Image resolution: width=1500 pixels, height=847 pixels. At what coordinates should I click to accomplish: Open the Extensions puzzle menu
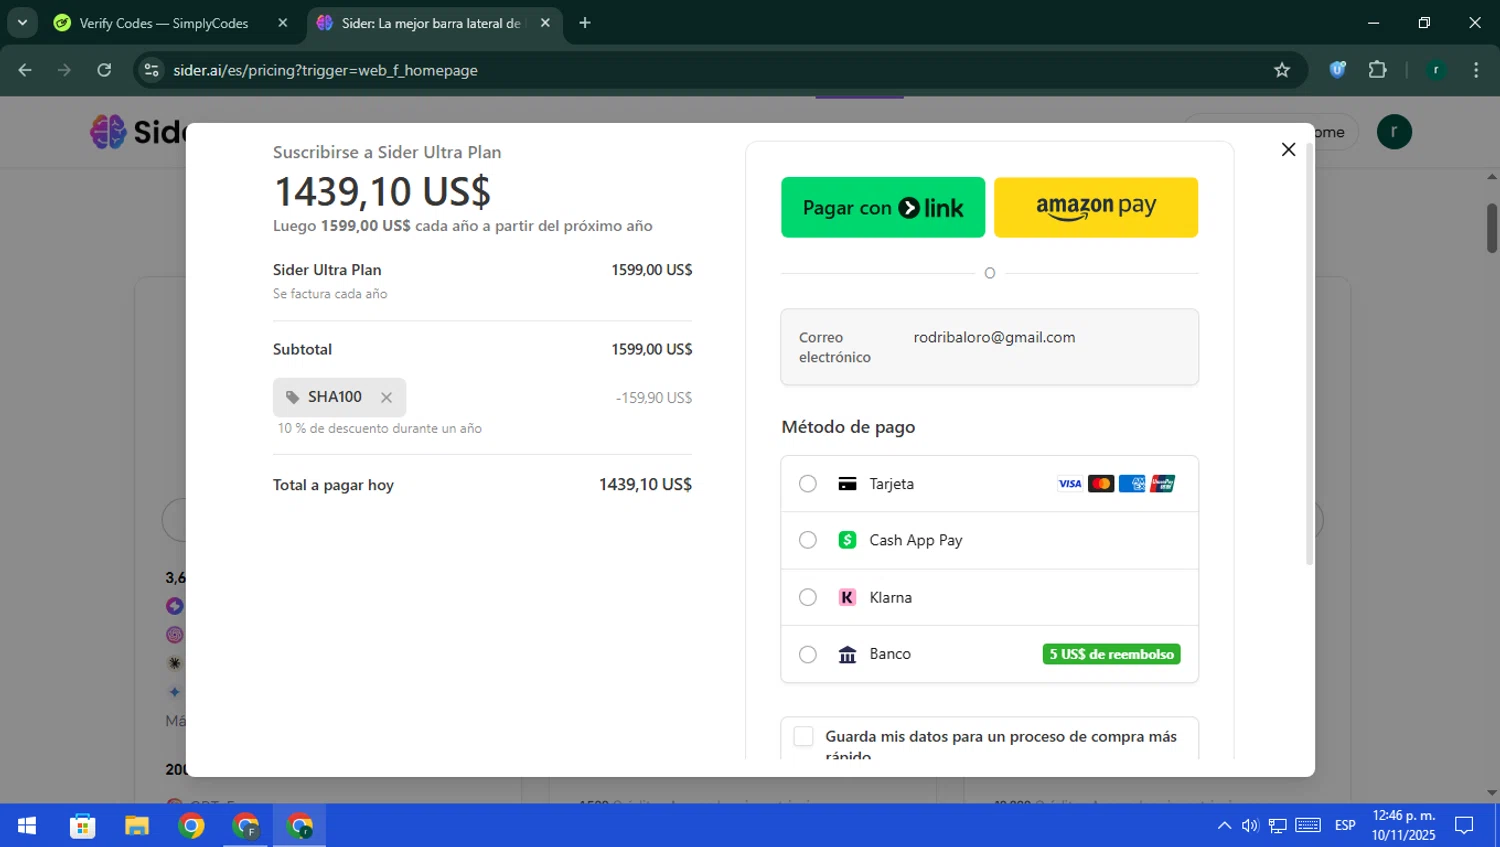[x=1378, y=70]
